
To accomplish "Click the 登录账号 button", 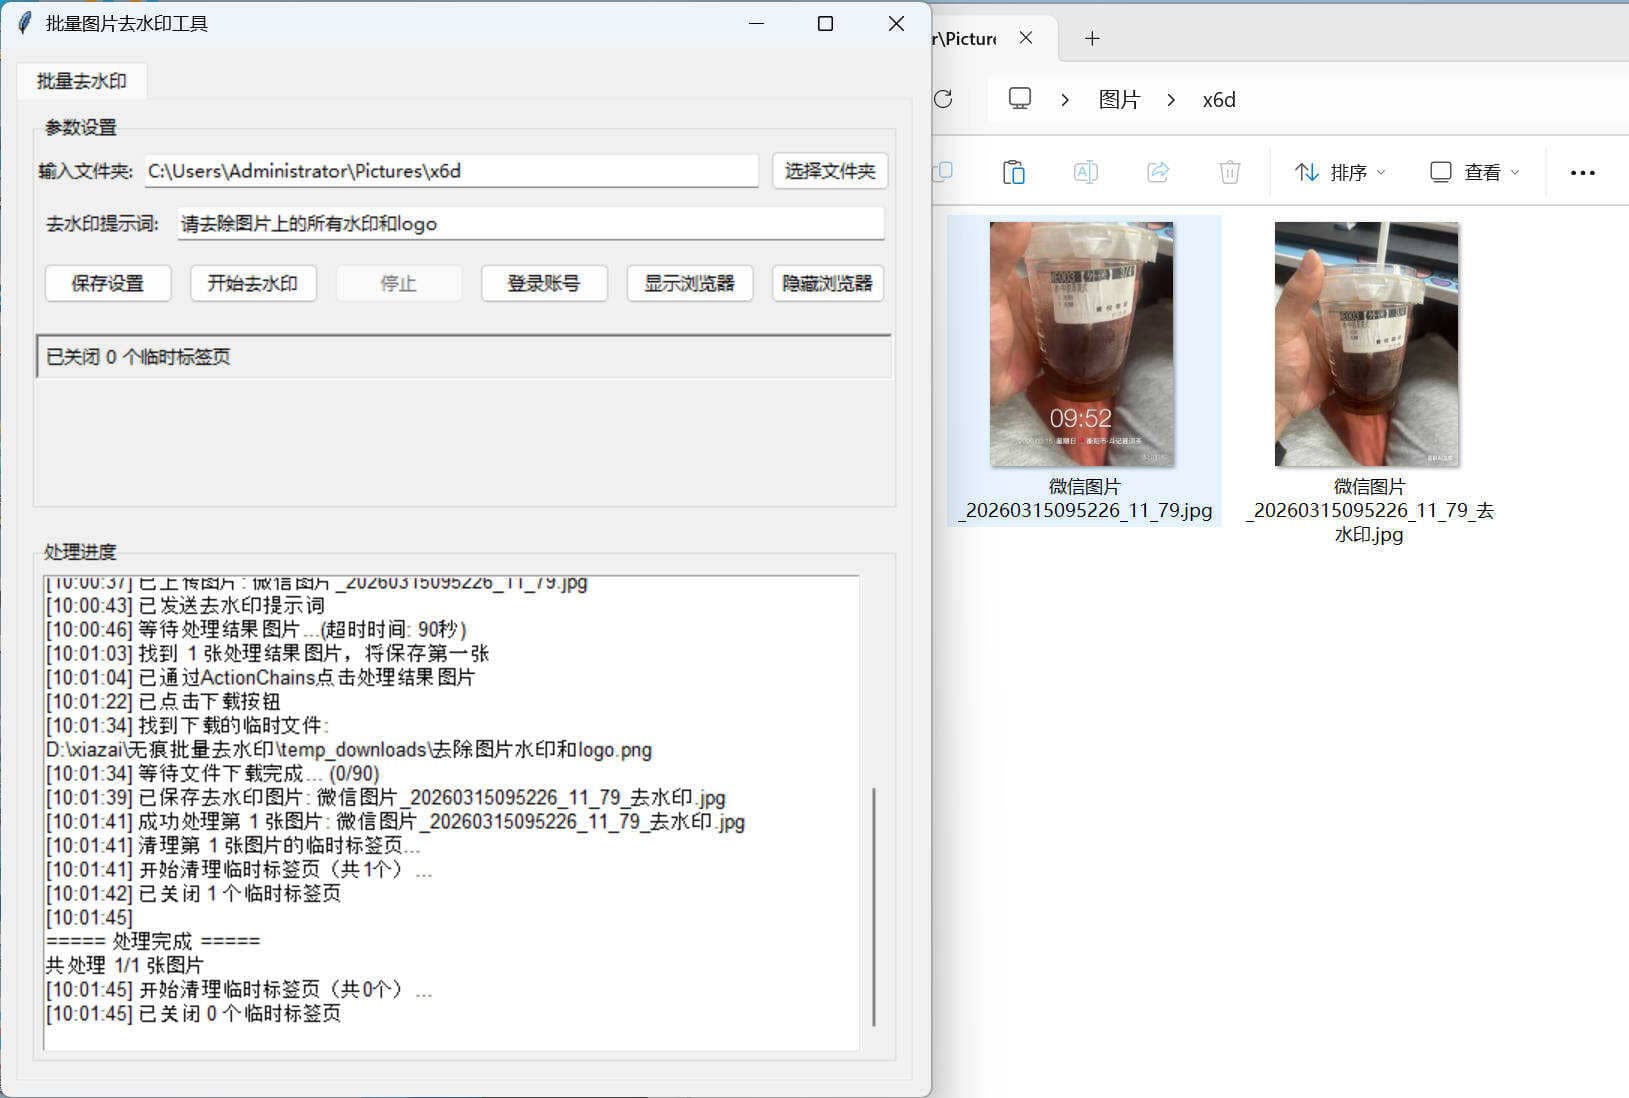I will 544,283.
